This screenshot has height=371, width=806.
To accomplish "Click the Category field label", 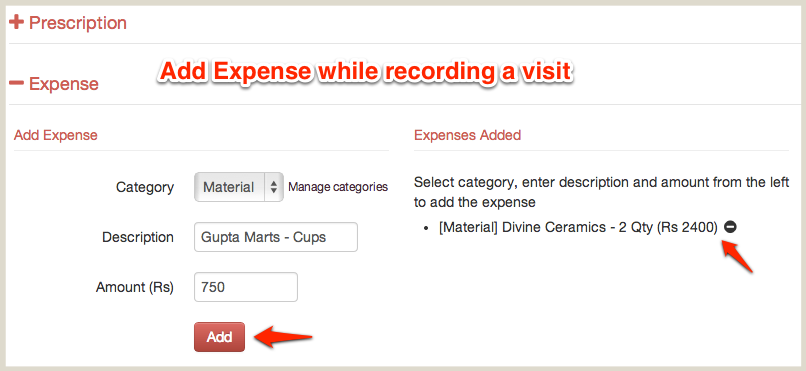I will [145, 188].
